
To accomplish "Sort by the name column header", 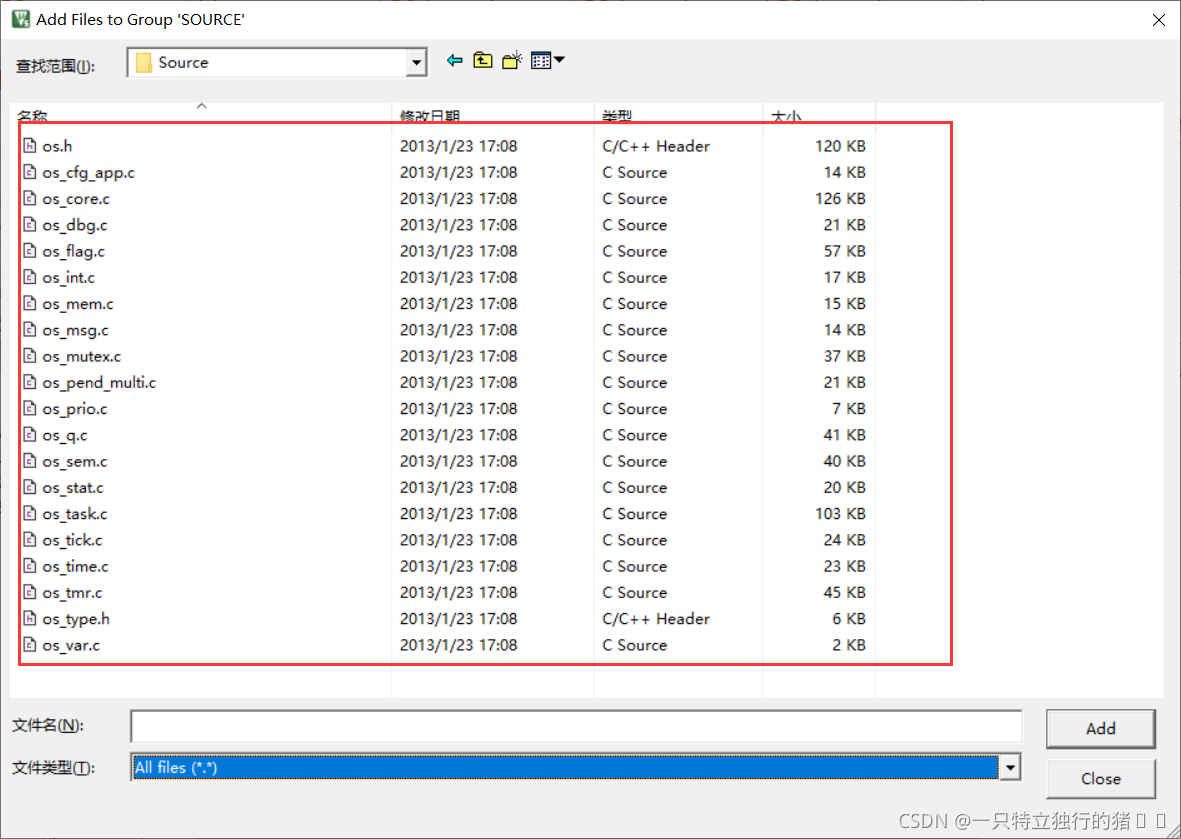I will coord(202,114).
